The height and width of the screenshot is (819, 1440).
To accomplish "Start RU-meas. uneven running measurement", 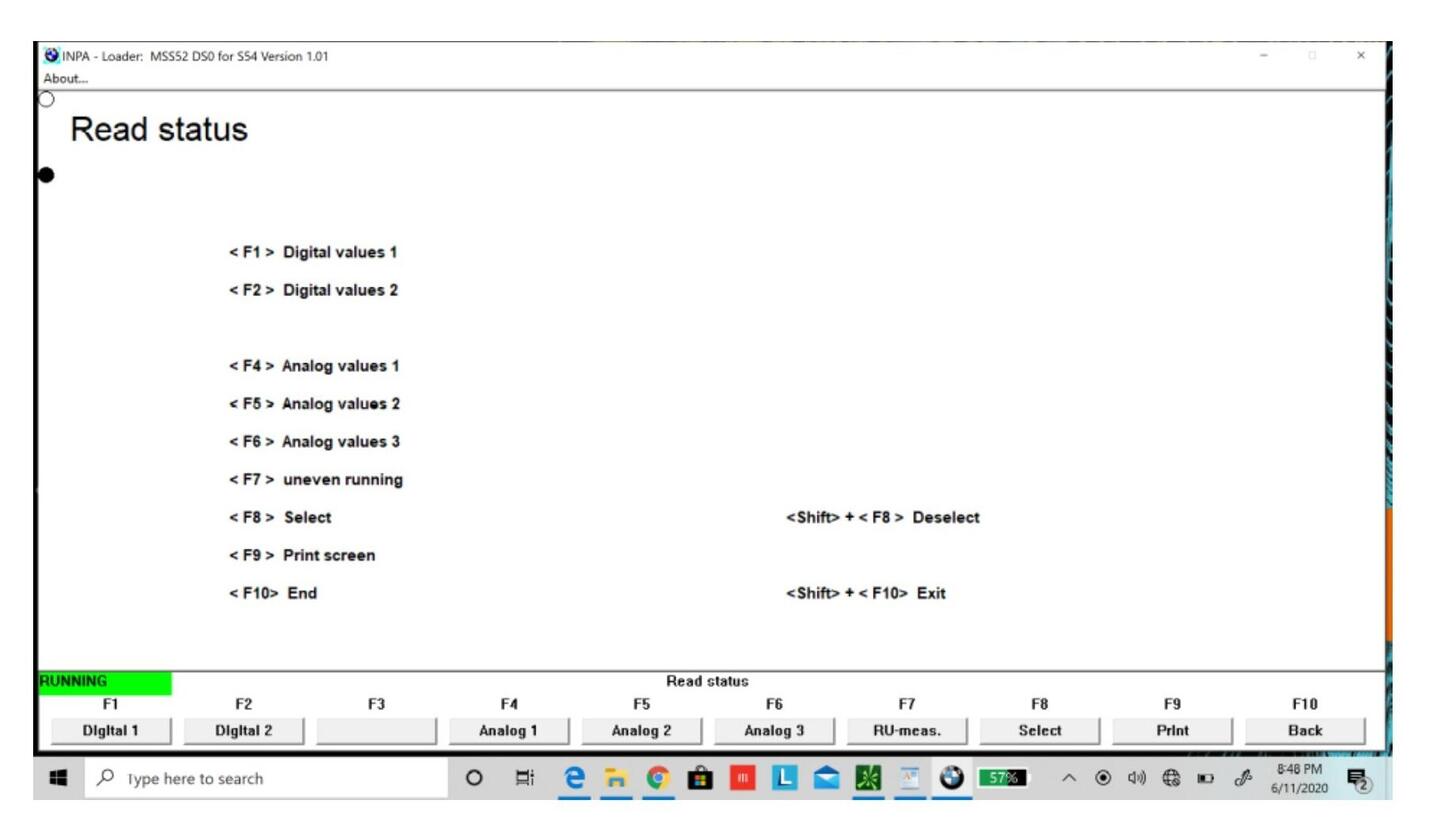I will [908, 731].
